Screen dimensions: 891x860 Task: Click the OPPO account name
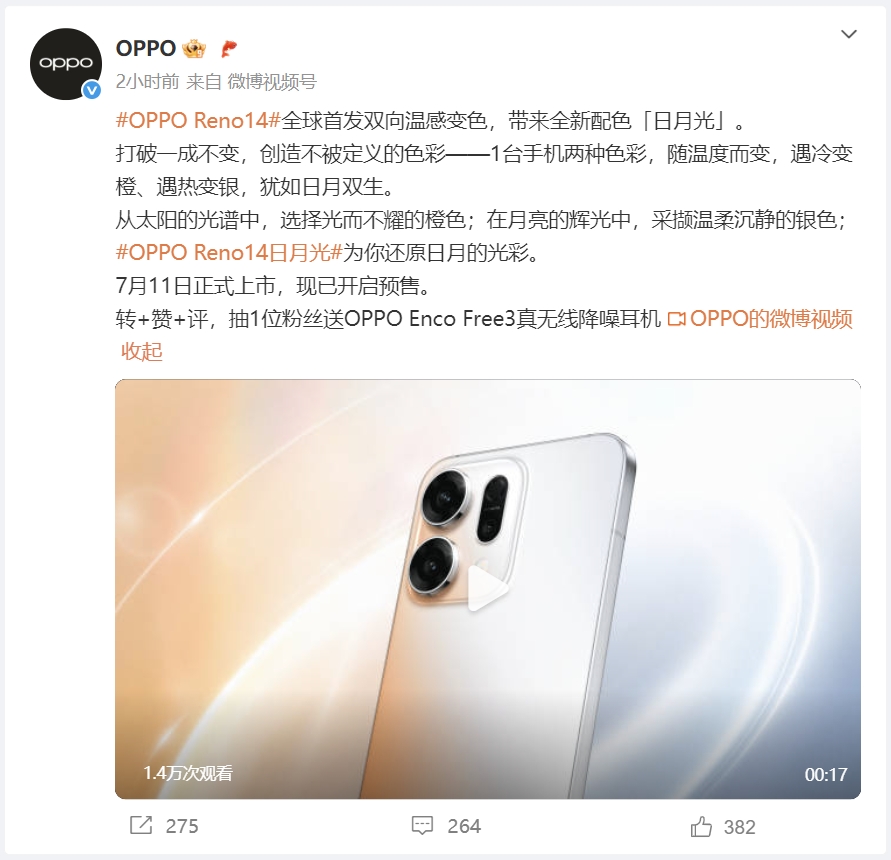pyautogui.click(x=146, y=49)
